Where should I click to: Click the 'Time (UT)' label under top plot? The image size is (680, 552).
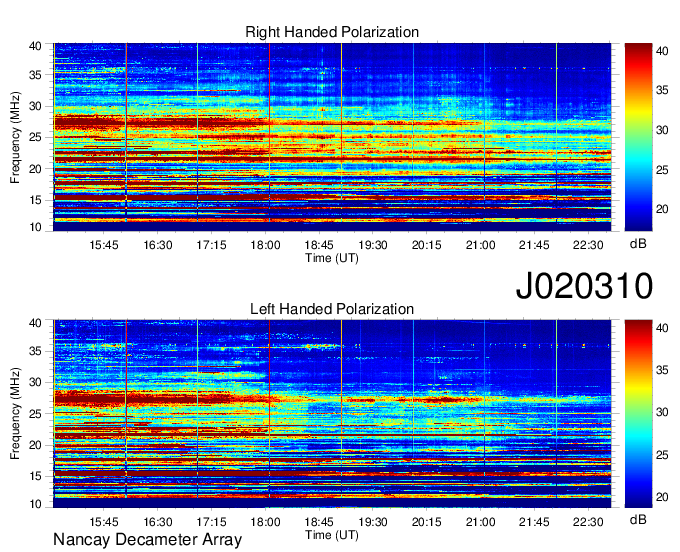click(332, 258)
